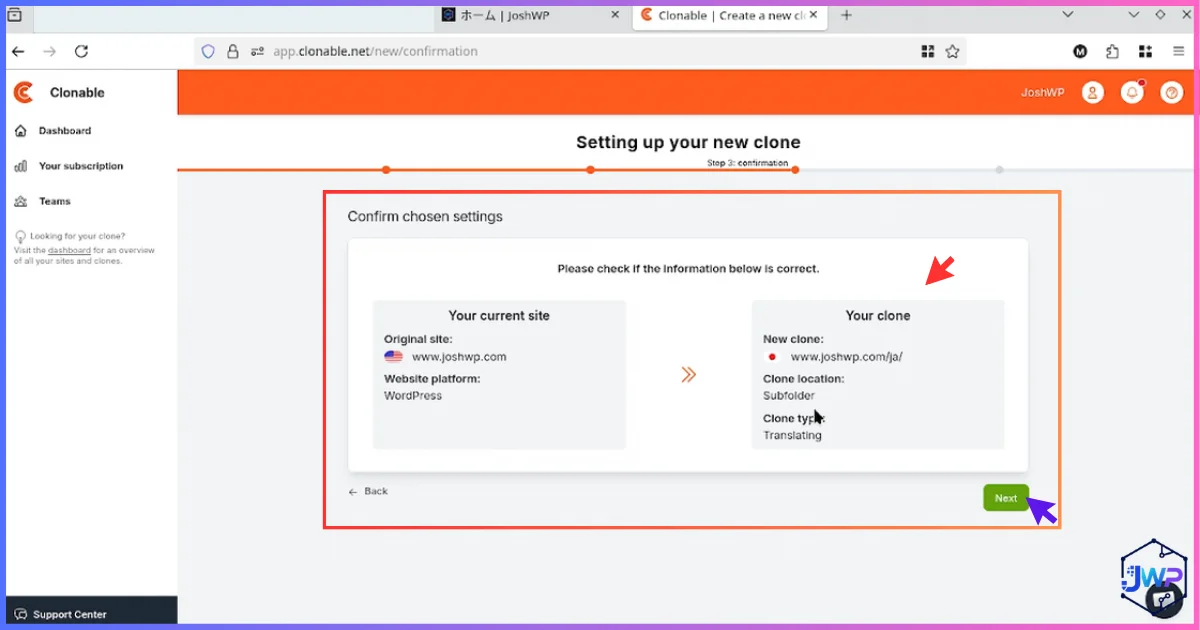Open Your subscription in sidebar
This screenshot has height=630, width=1200.
(x=81, y=166)
